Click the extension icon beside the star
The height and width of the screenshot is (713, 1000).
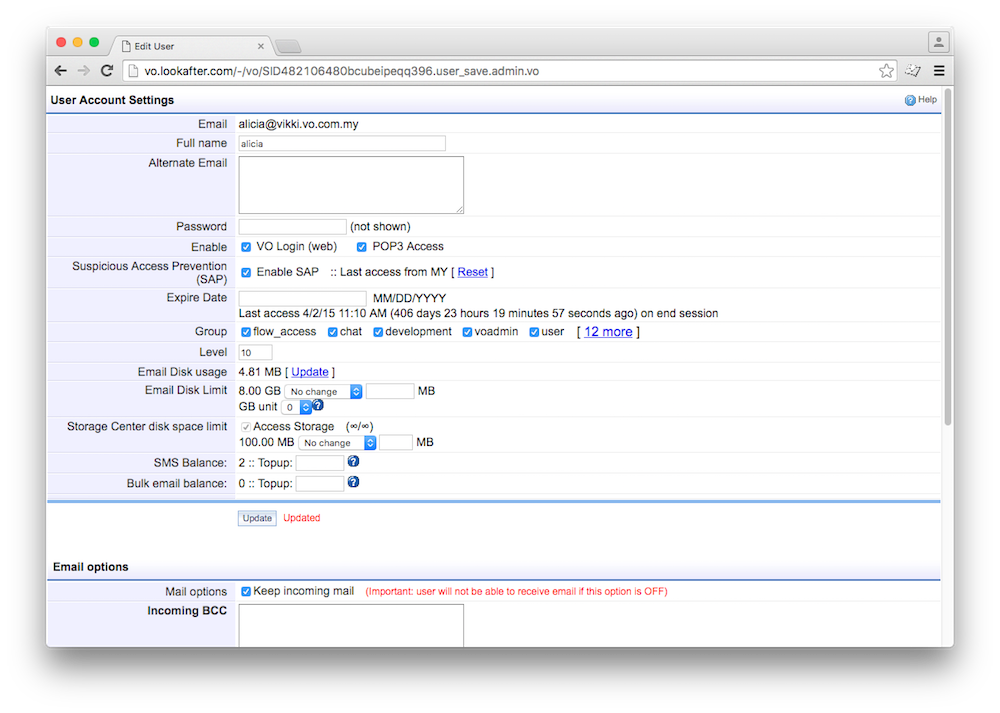pyautogui.click(x=913, y=71)
